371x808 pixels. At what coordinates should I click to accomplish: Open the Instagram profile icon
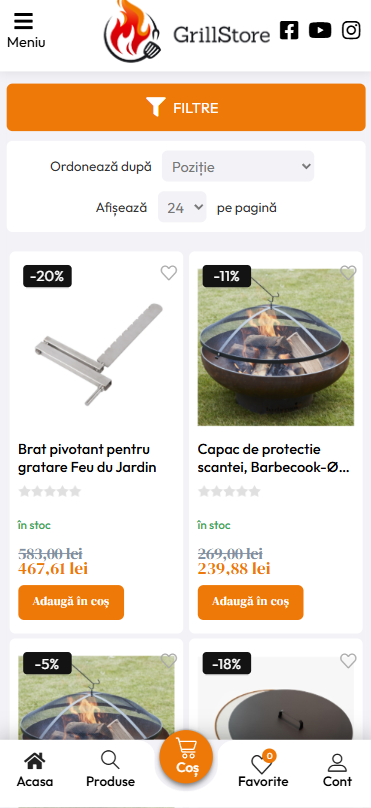pos(351,30)
